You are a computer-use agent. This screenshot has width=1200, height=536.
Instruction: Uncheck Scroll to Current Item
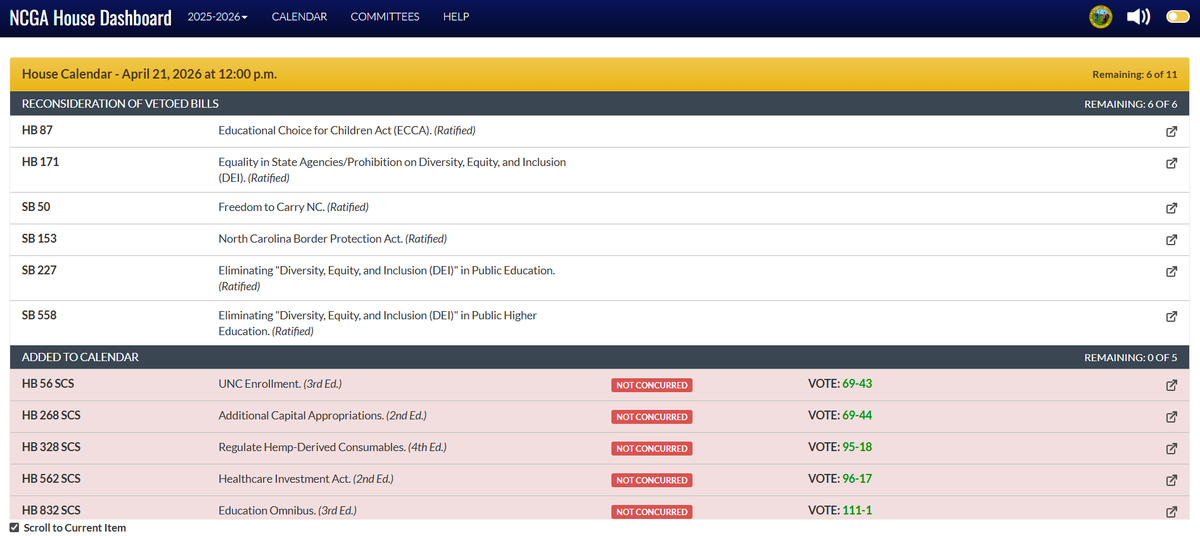click(x=14, y=527)
